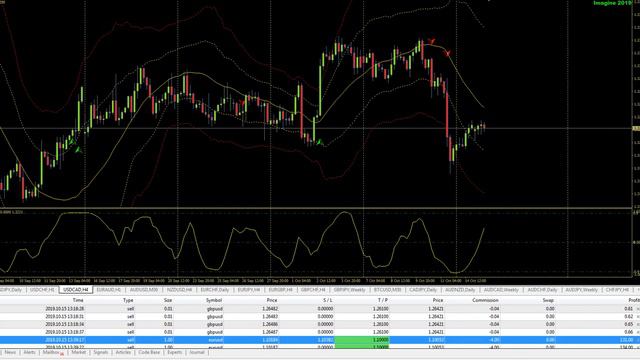The image size is (640, 360).
Task: Open the Alerts terminal tab
Action: point(29,352)
